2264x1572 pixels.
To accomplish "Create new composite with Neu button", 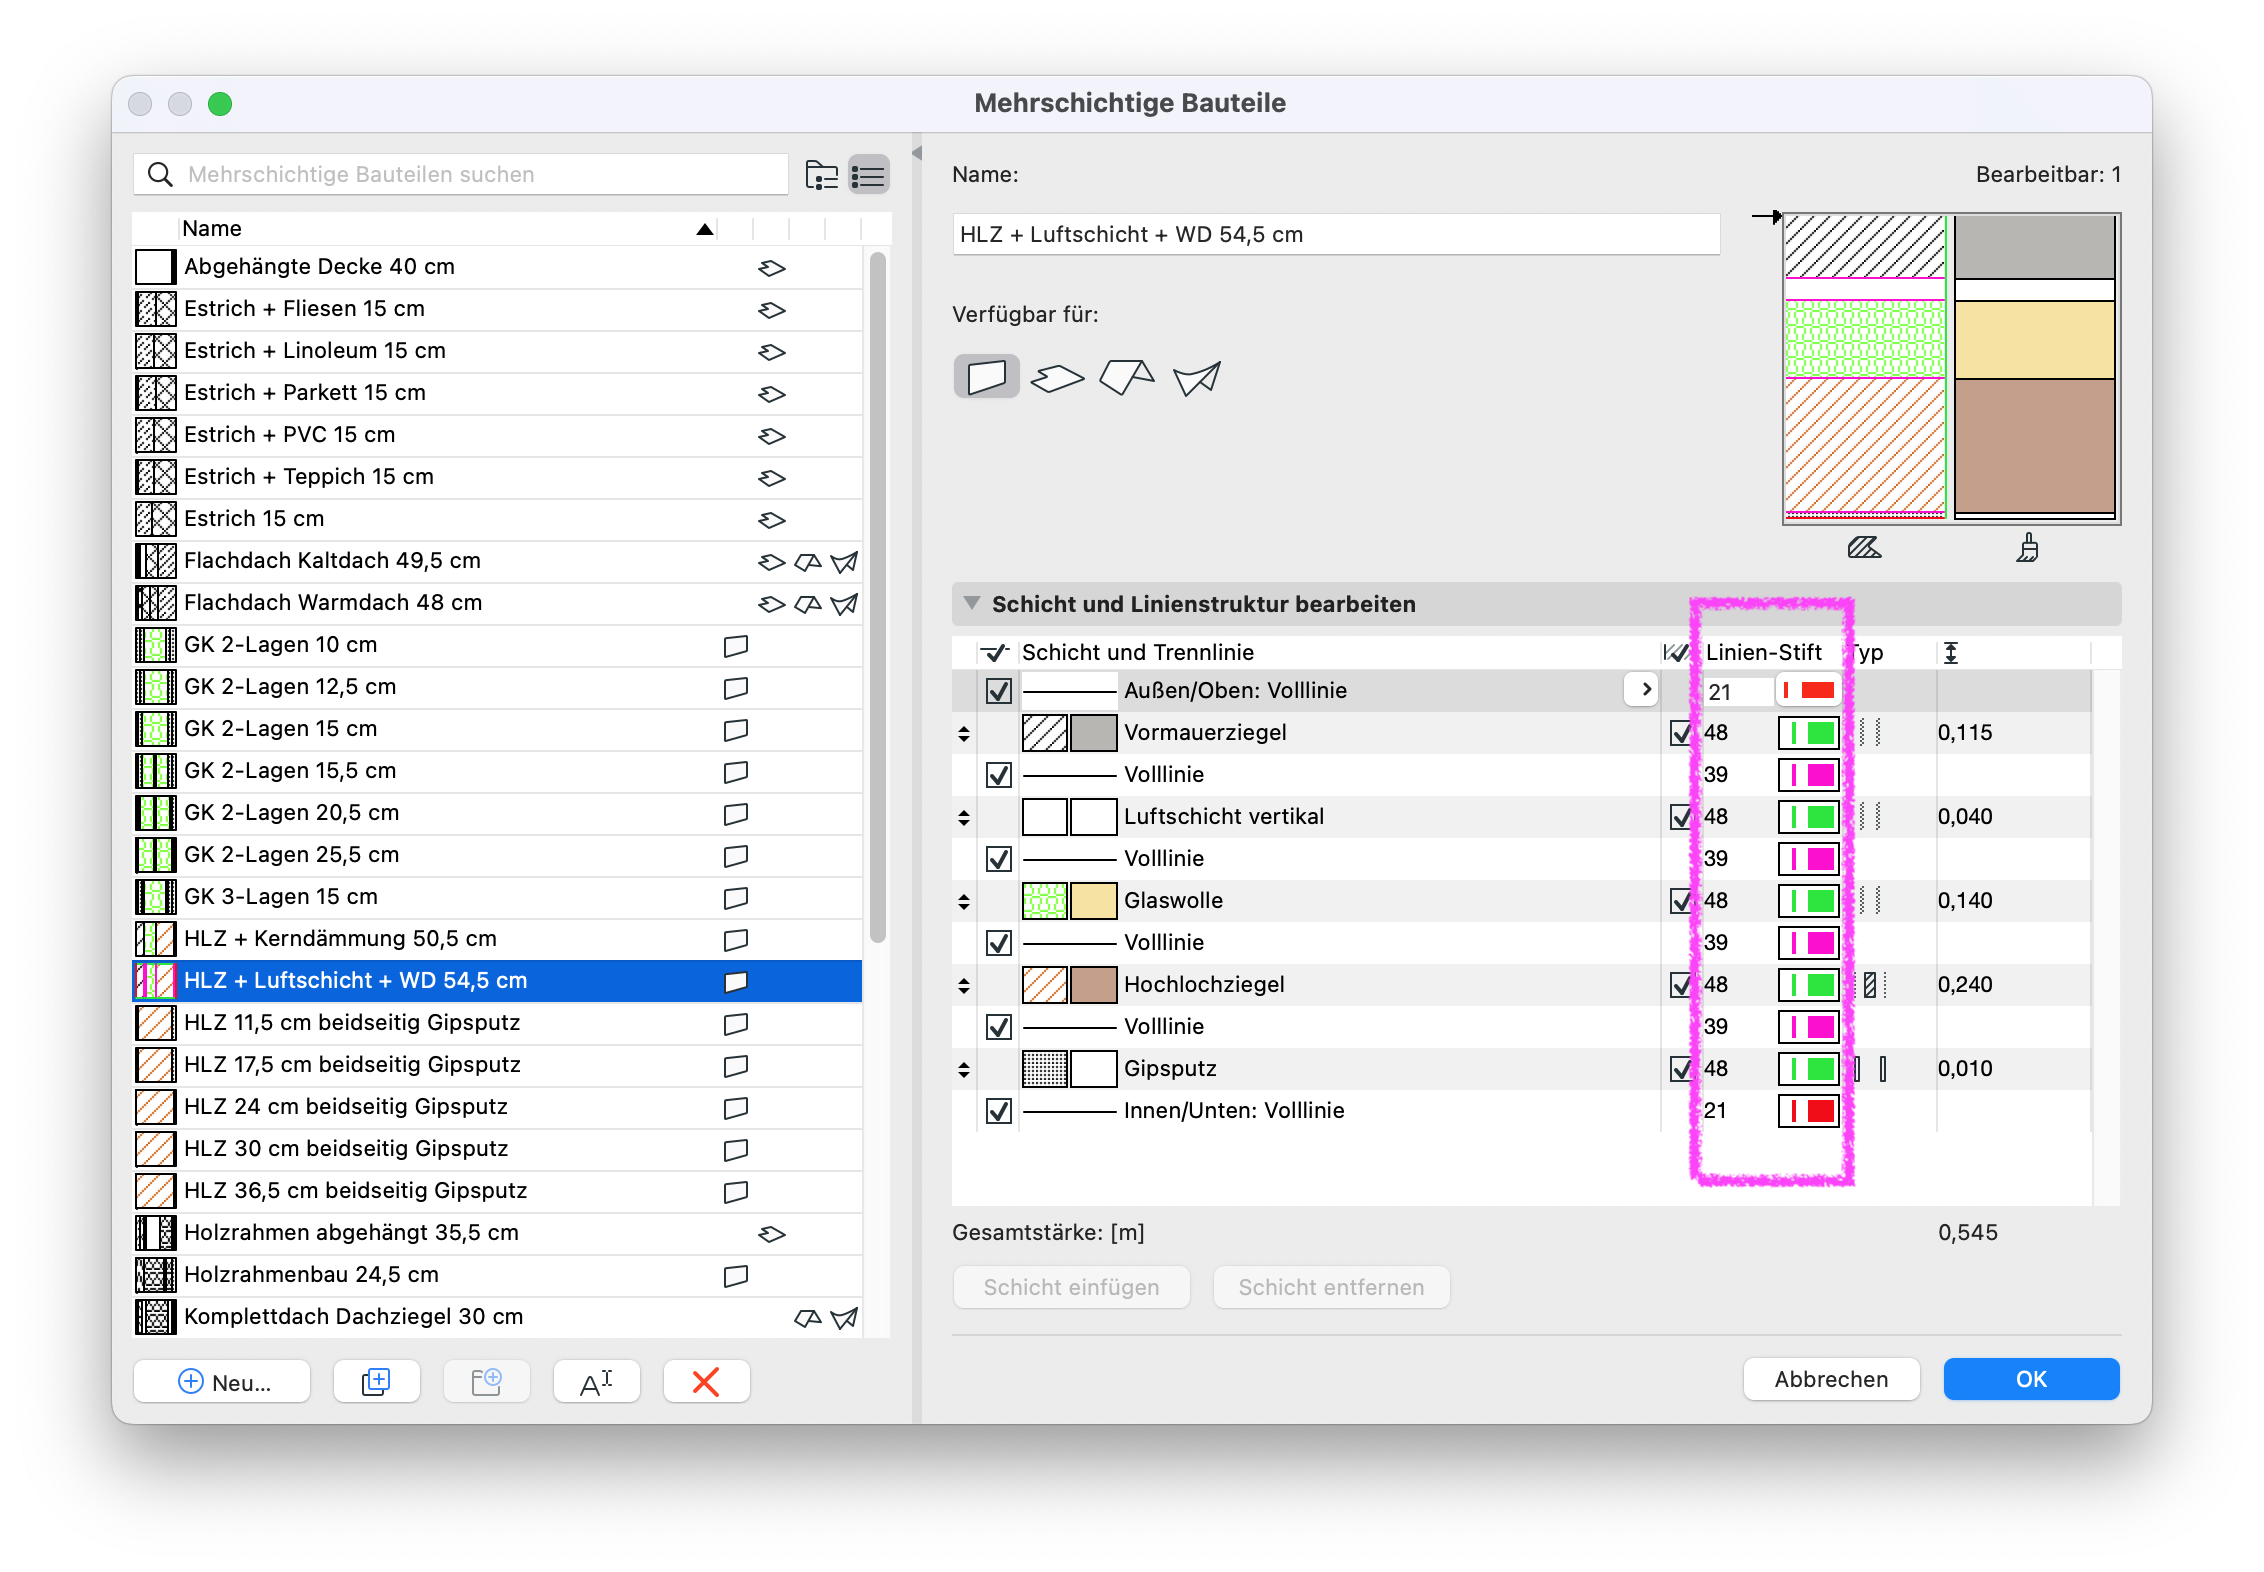I will pyautogui.click(x=222, y=1382).
